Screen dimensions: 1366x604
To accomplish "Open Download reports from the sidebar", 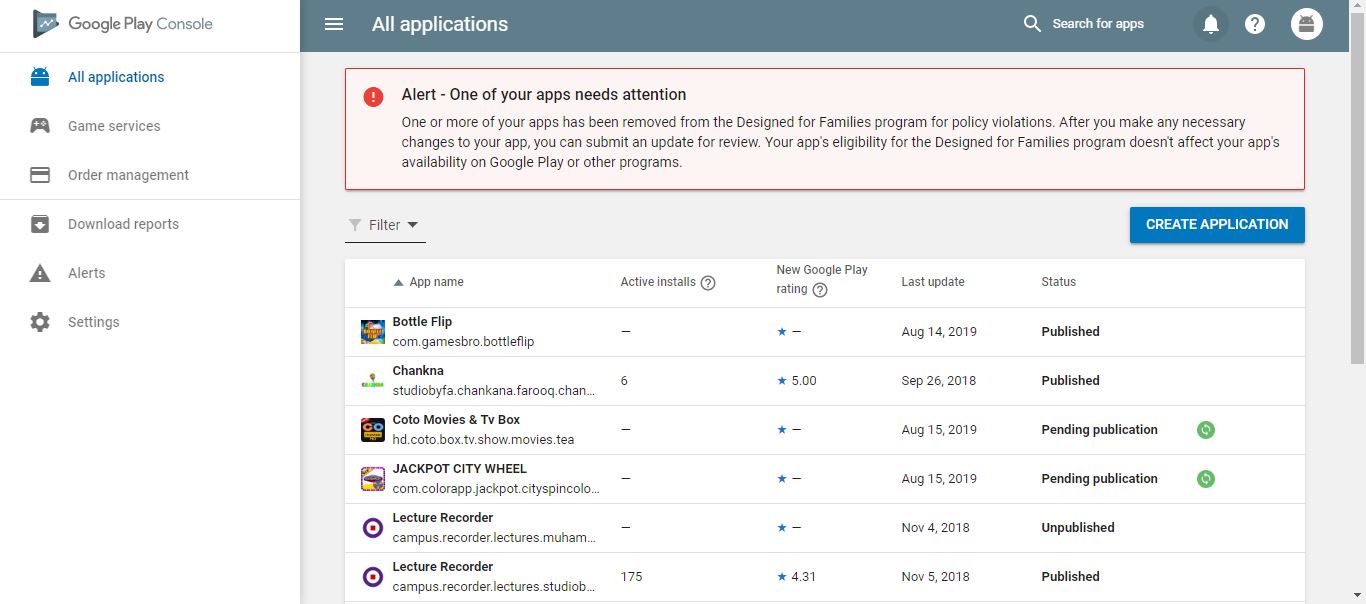I will 122,223.
